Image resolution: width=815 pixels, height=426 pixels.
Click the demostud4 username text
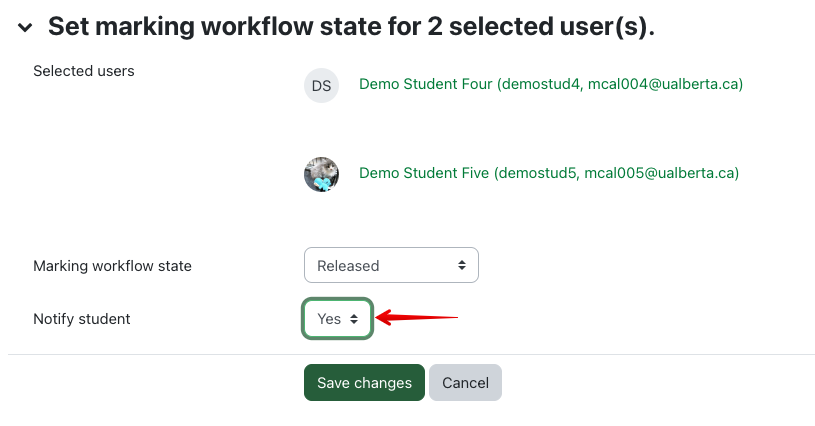[x=540, y=85]
